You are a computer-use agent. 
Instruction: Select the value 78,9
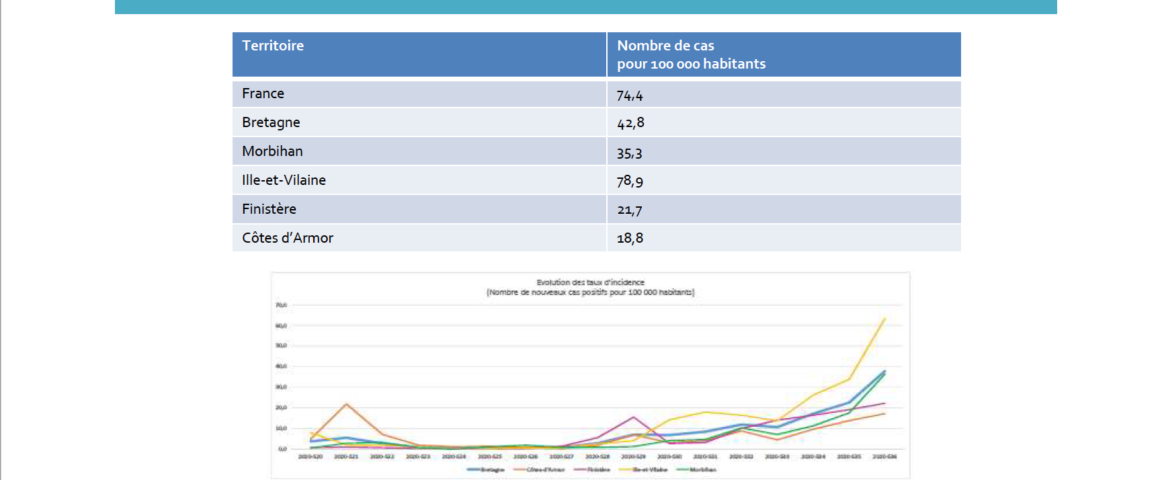(630, 181)
